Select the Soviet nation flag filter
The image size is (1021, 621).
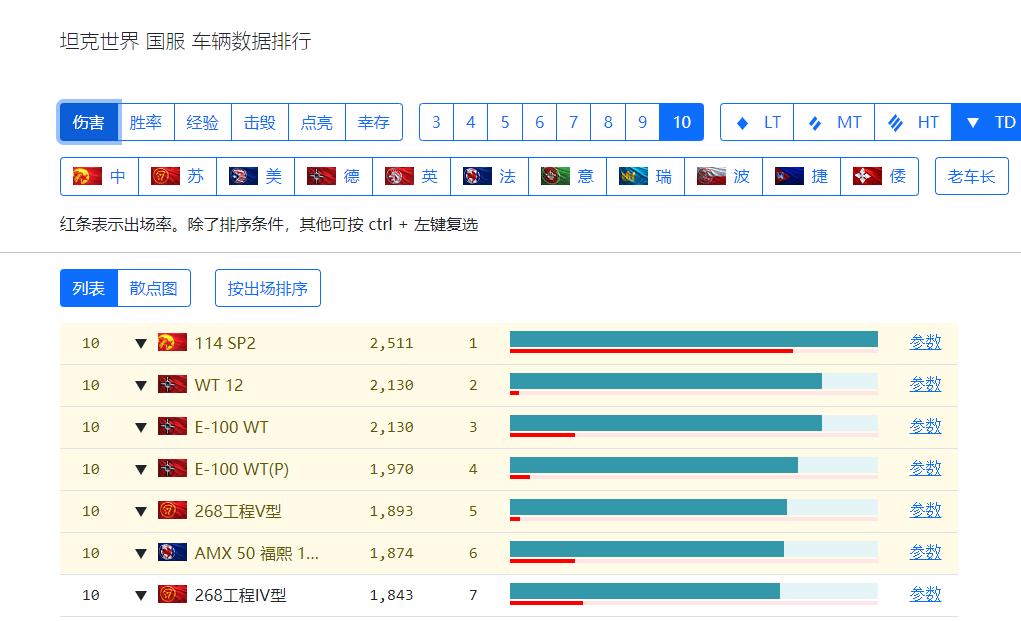tap(177, 174)
